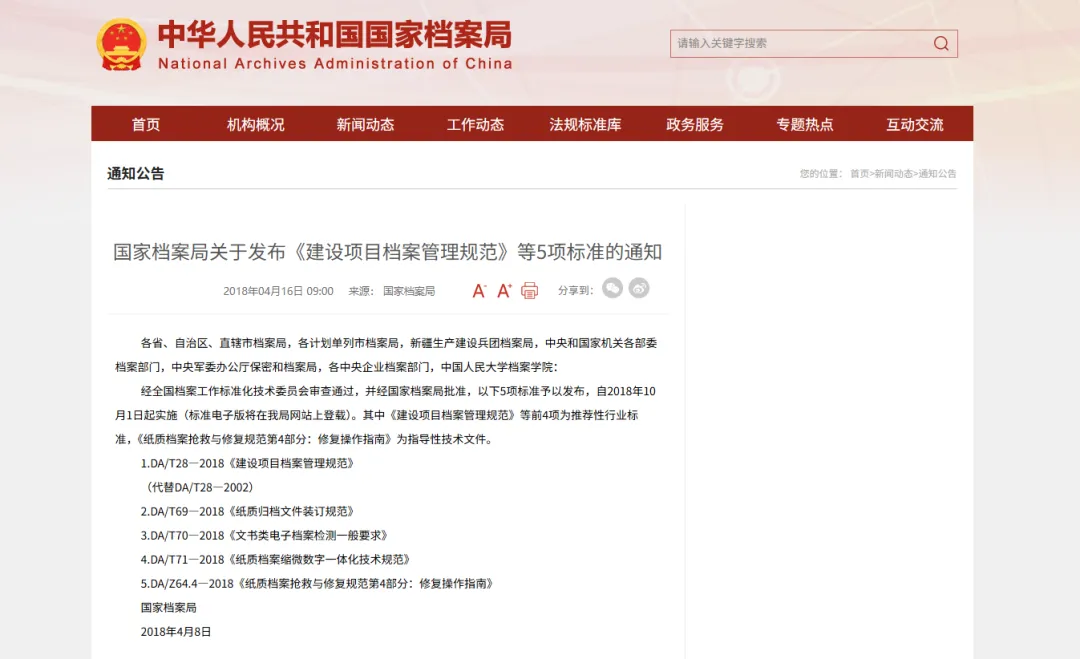
Task: Select the 互动交流 menu item
Action: (915, 125)
